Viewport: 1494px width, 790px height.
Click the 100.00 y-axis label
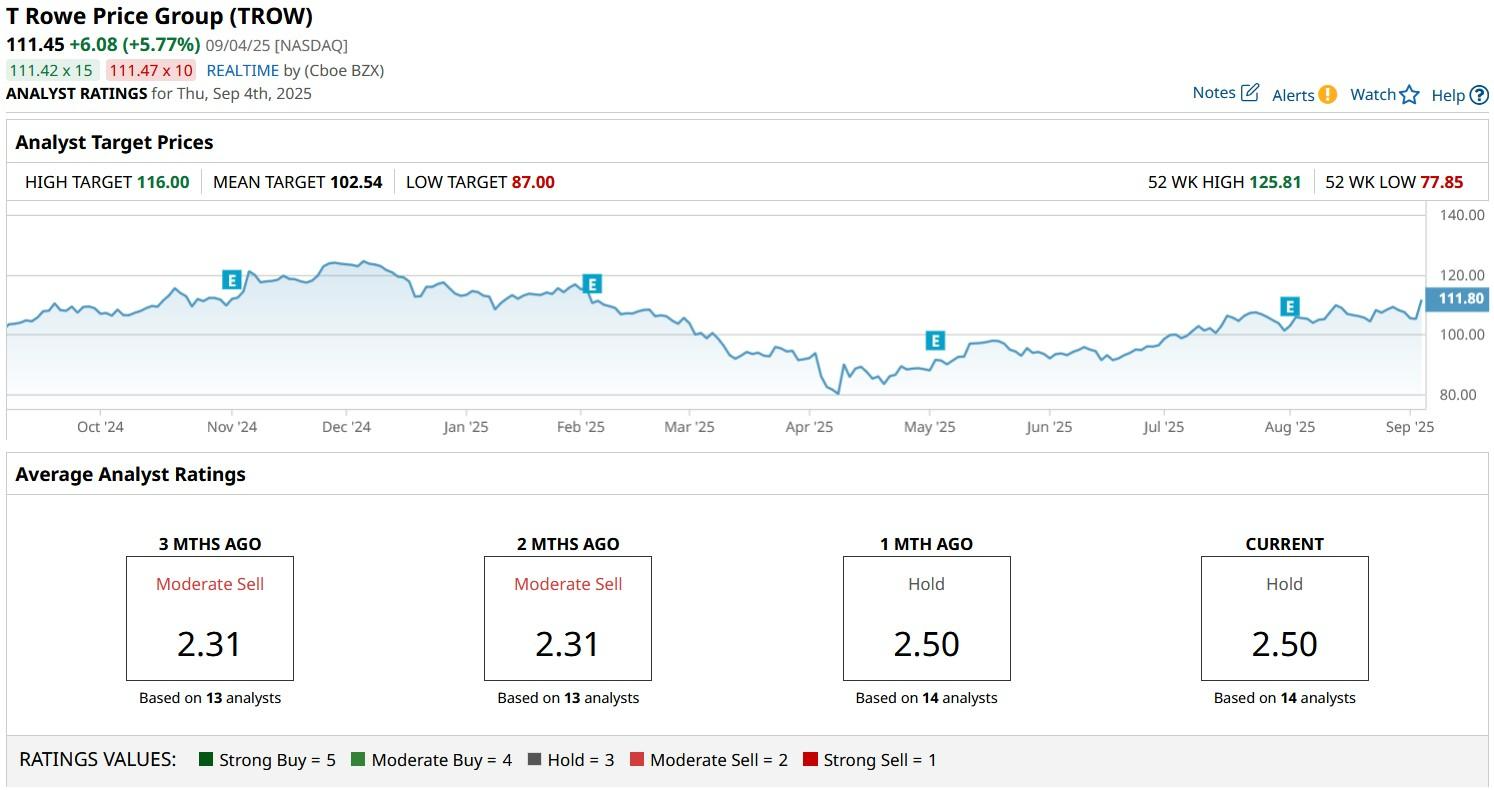[x=1463, y=334]
